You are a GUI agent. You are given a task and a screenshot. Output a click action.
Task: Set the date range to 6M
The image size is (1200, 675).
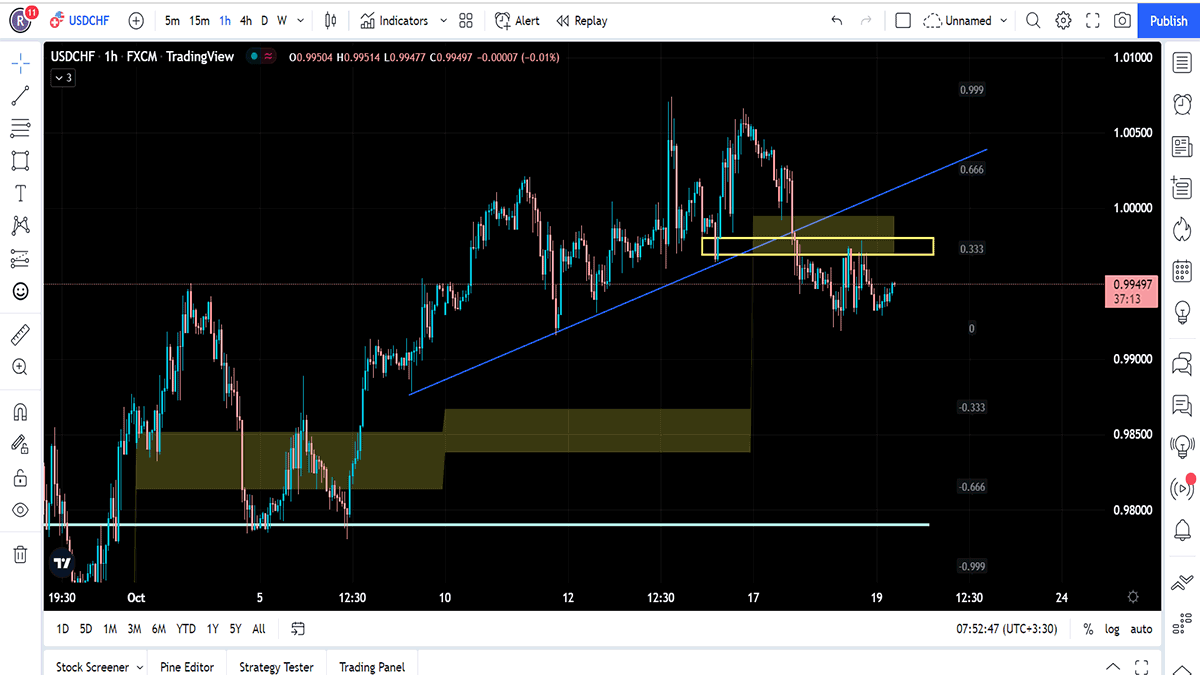coord(159,629)
